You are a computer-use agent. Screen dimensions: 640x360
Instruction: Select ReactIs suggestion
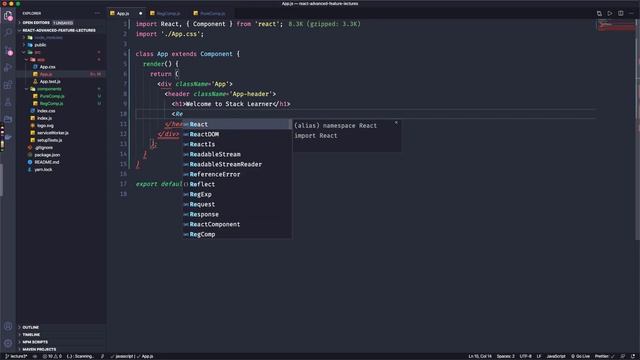point(237,144)
